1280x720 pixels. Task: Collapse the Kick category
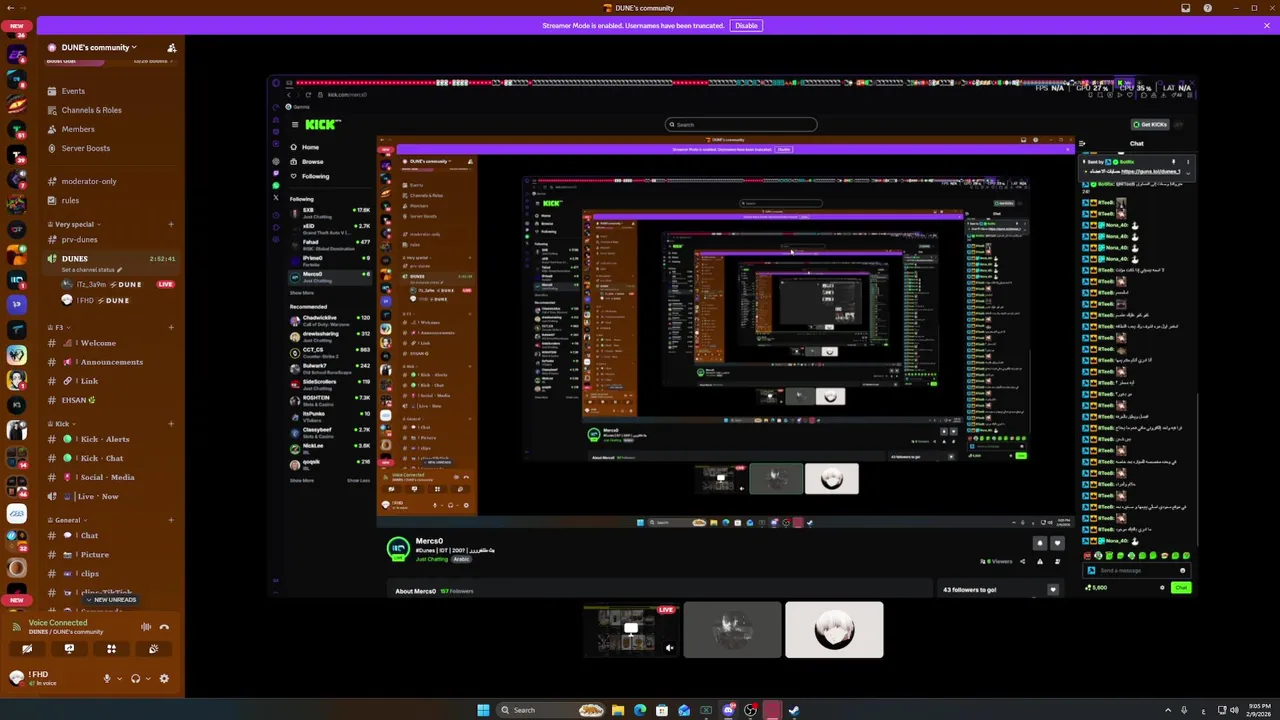pyautogui.click(x=61, y=424)
